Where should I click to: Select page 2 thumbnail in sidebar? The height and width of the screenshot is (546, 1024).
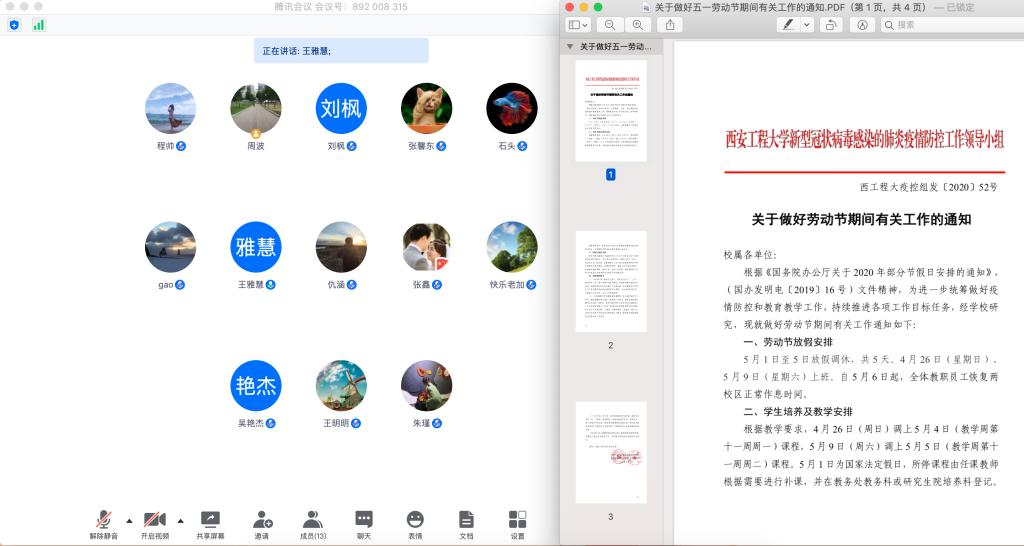point(611,281)
